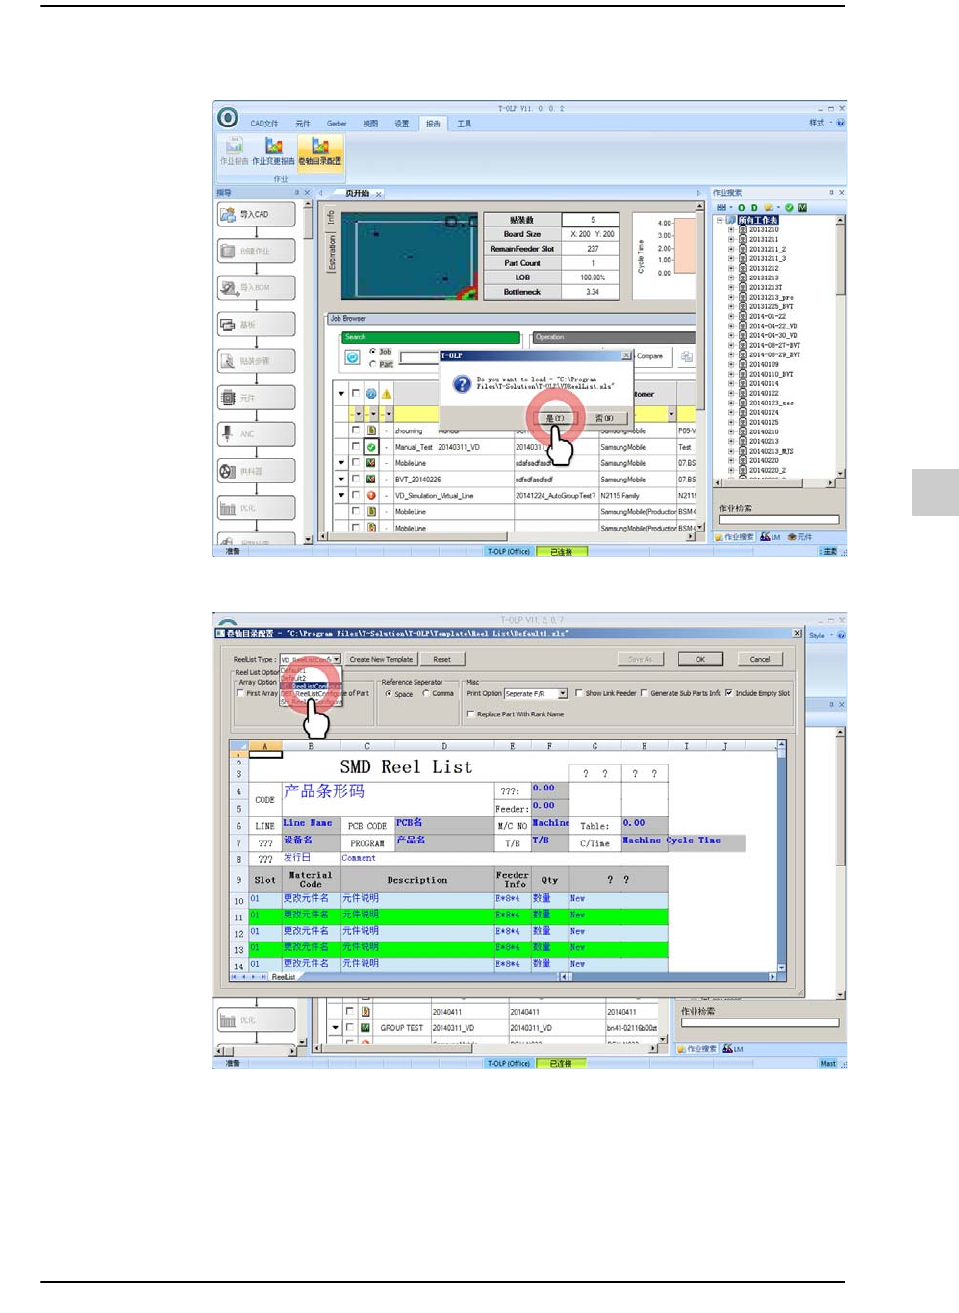Click the help icon at ribbon right
Image resolution: width=959 pixels, height=1313 pixels.
[x=840, y=123]
